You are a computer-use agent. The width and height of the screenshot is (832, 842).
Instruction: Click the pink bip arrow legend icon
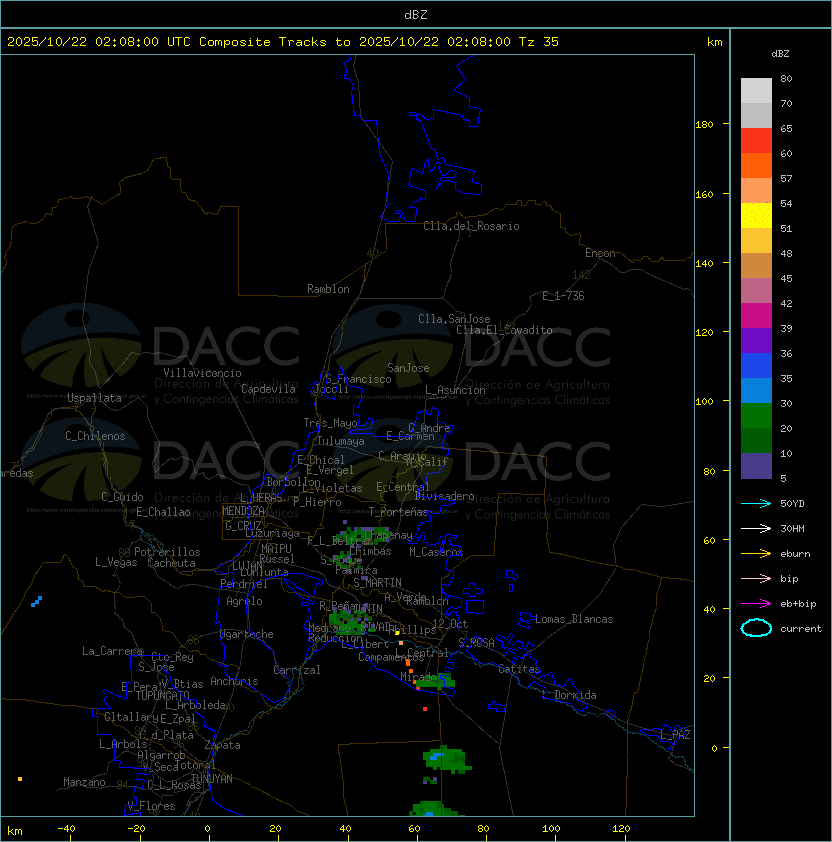pos(756,578)
